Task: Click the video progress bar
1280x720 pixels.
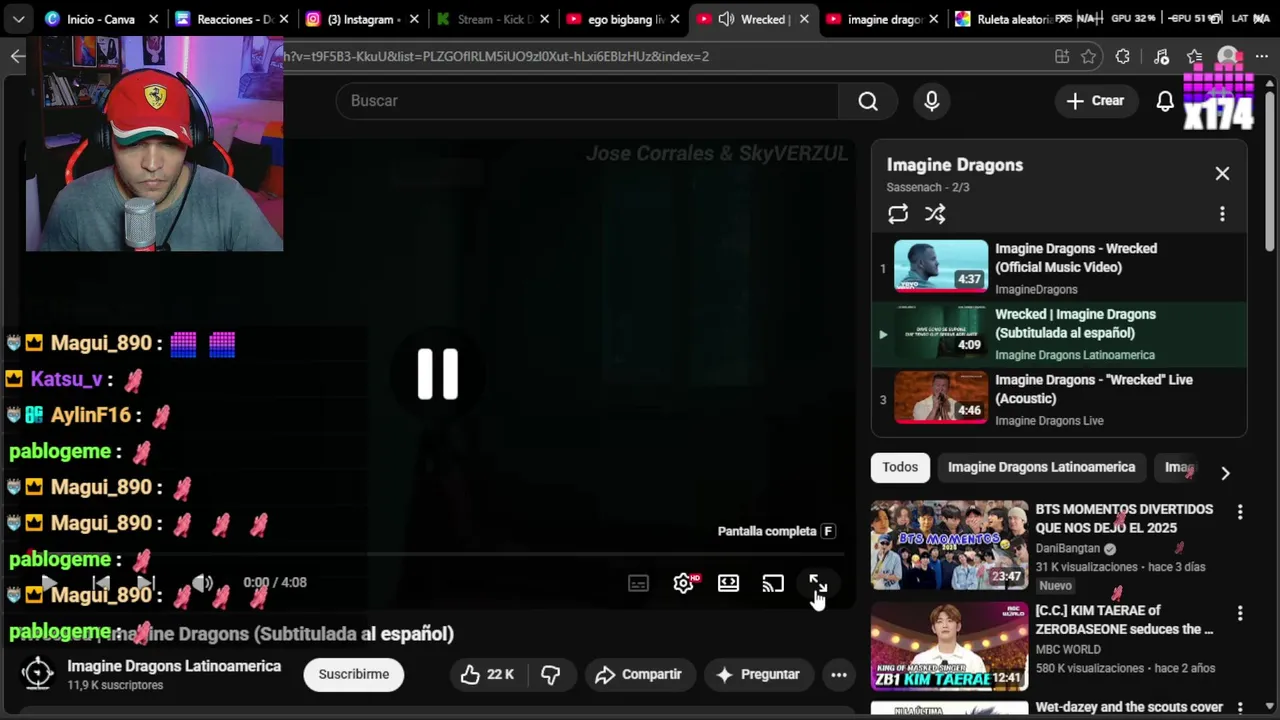Action: [437, 554]
